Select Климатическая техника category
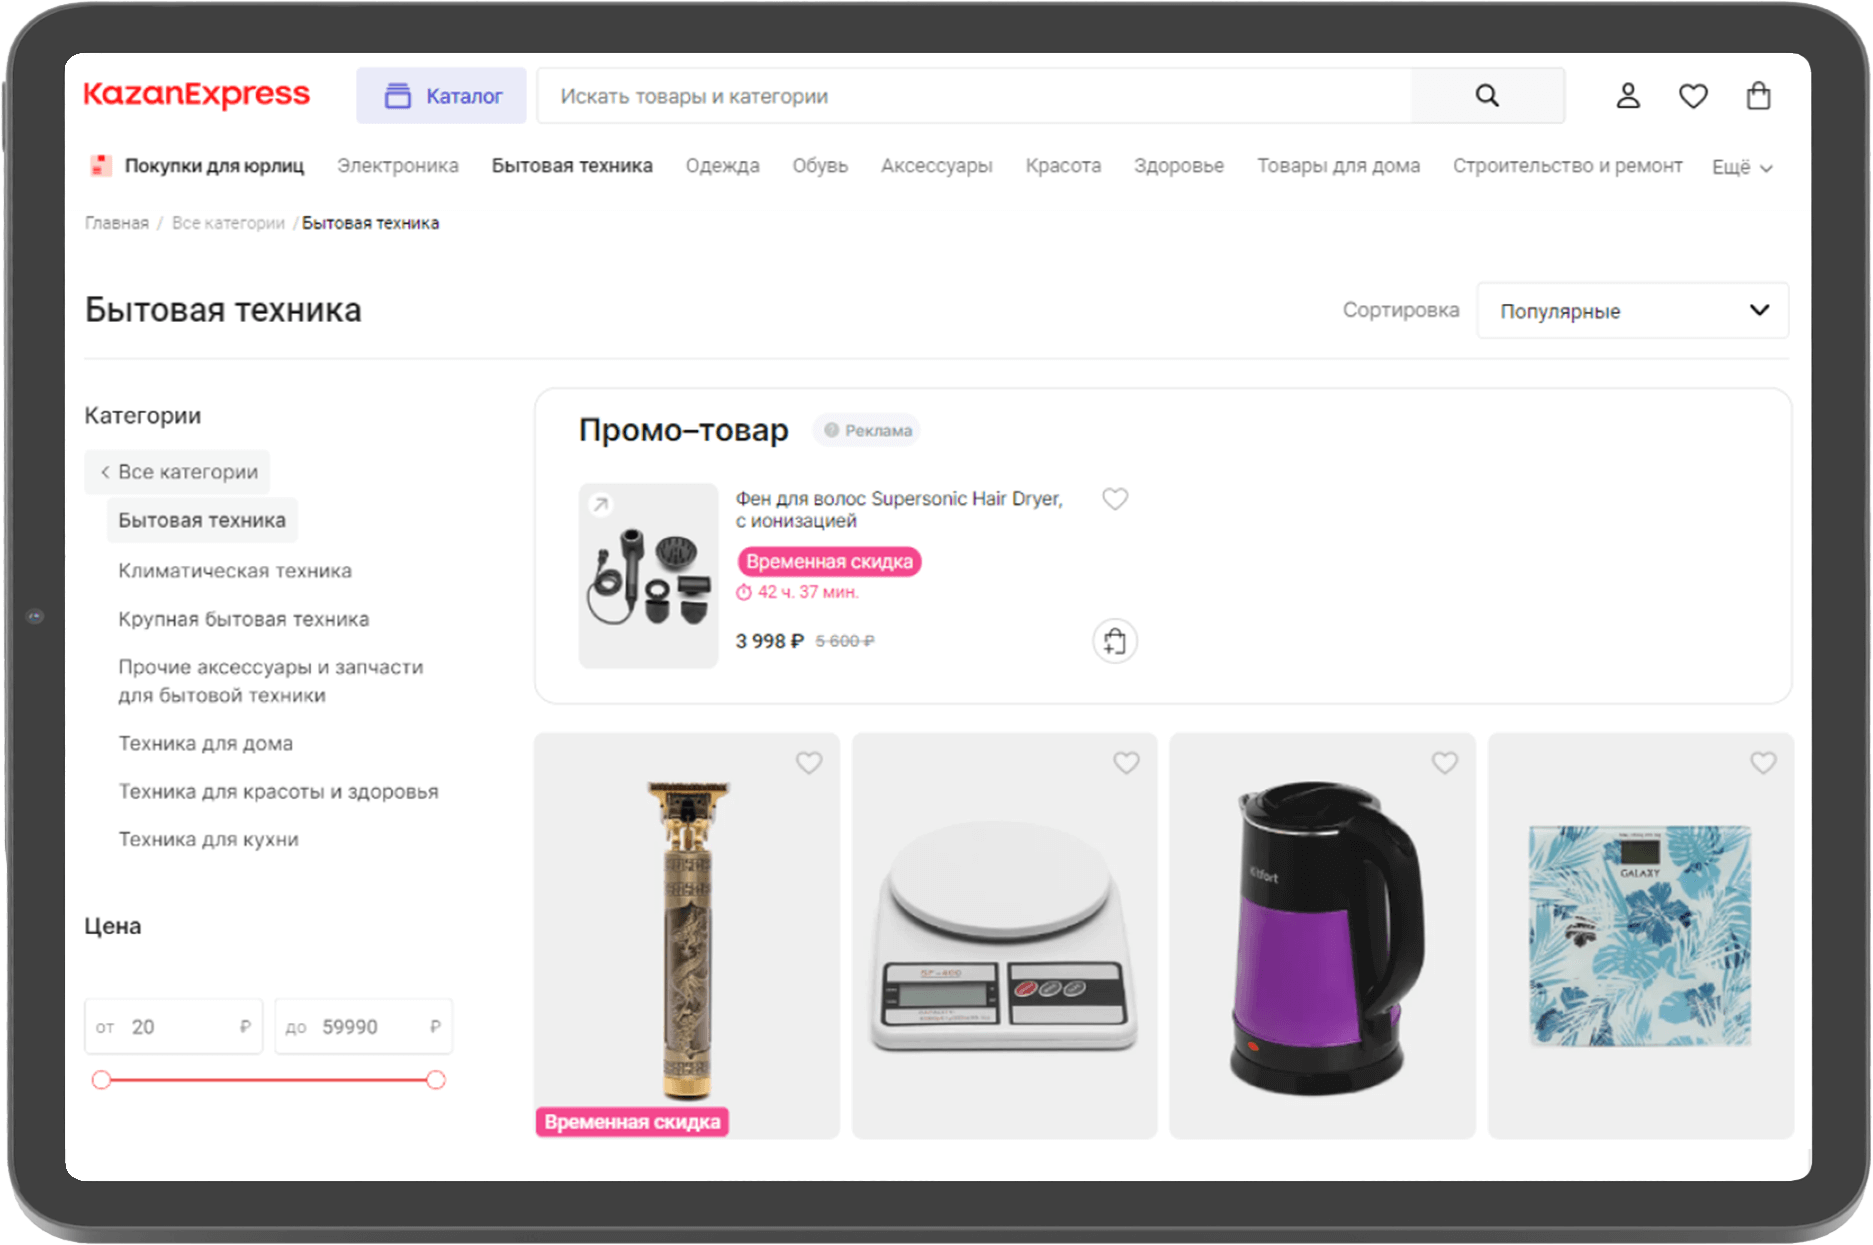1873x1245 pixels. [235, 571]
